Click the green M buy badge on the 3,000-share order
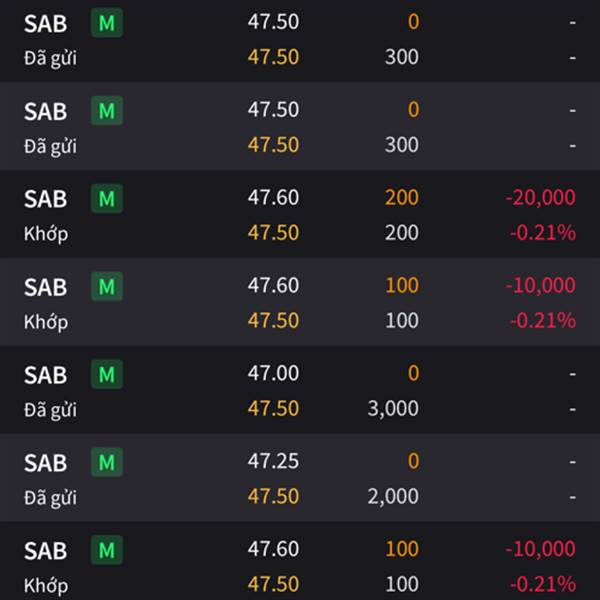The height and width of the screenshot is (600, 600). pos(107,374)
